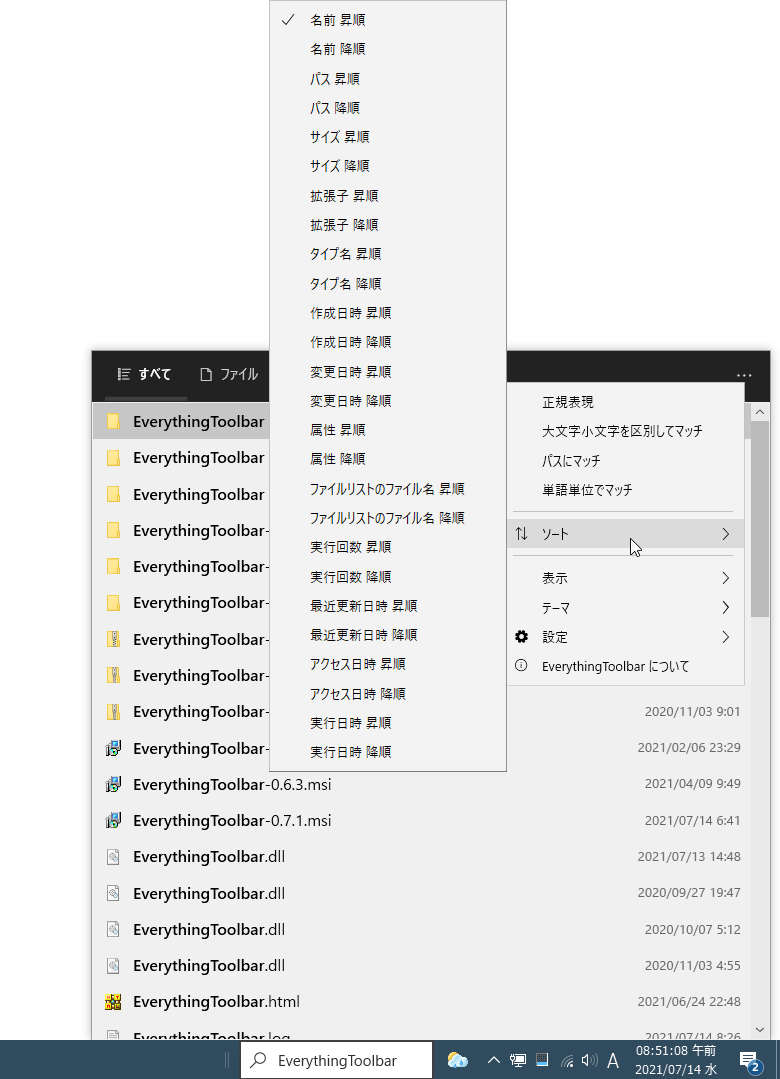Click the folder icon of highlighted first result
The height and width of the screenshot is (1079, 780).
tap(114, 421)
